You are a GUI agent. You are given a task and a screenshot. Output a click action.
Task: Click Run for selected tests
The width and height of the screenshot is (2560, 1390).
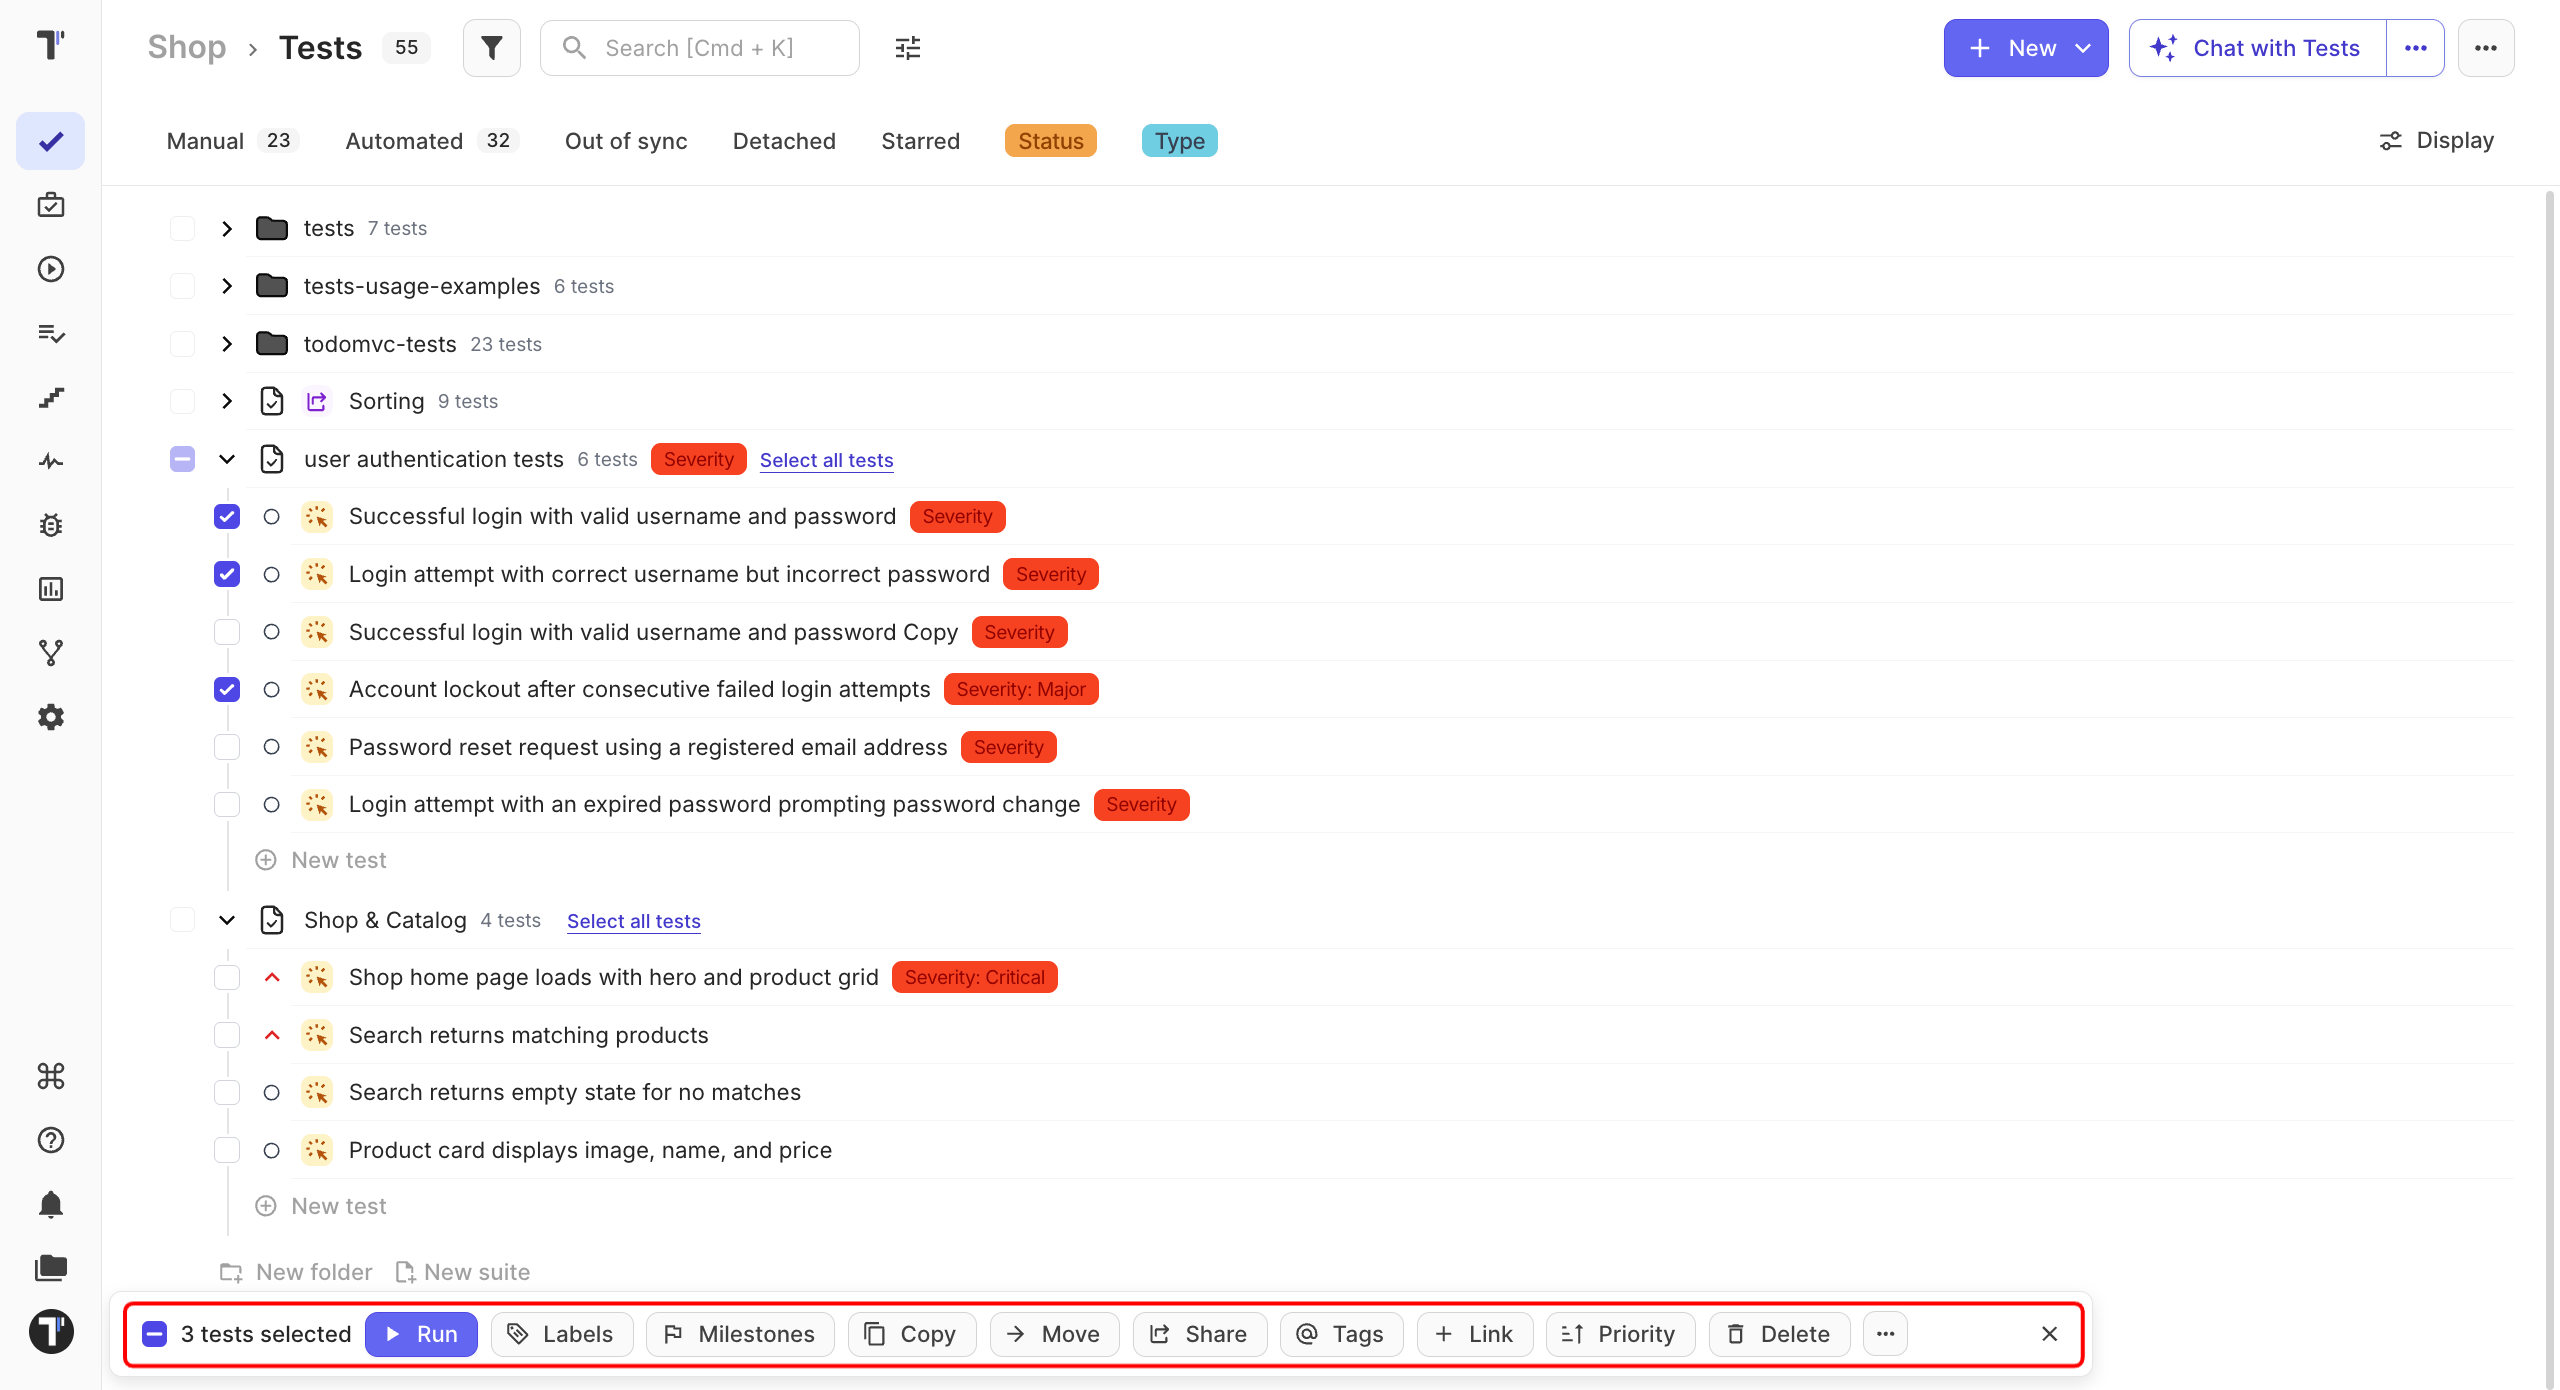pyautogui.click(x=421, y=1334)
